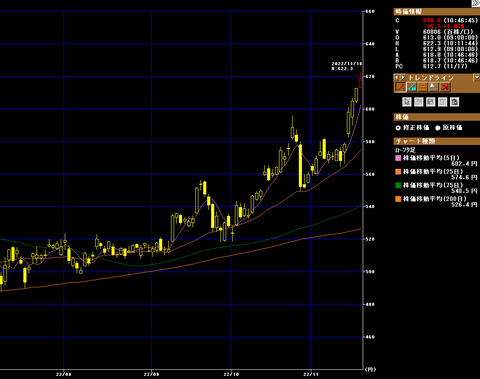Viewport: 480px width, 379px height.
Task: Click the 25-day moving average color swatch
Action: point(398,172)
